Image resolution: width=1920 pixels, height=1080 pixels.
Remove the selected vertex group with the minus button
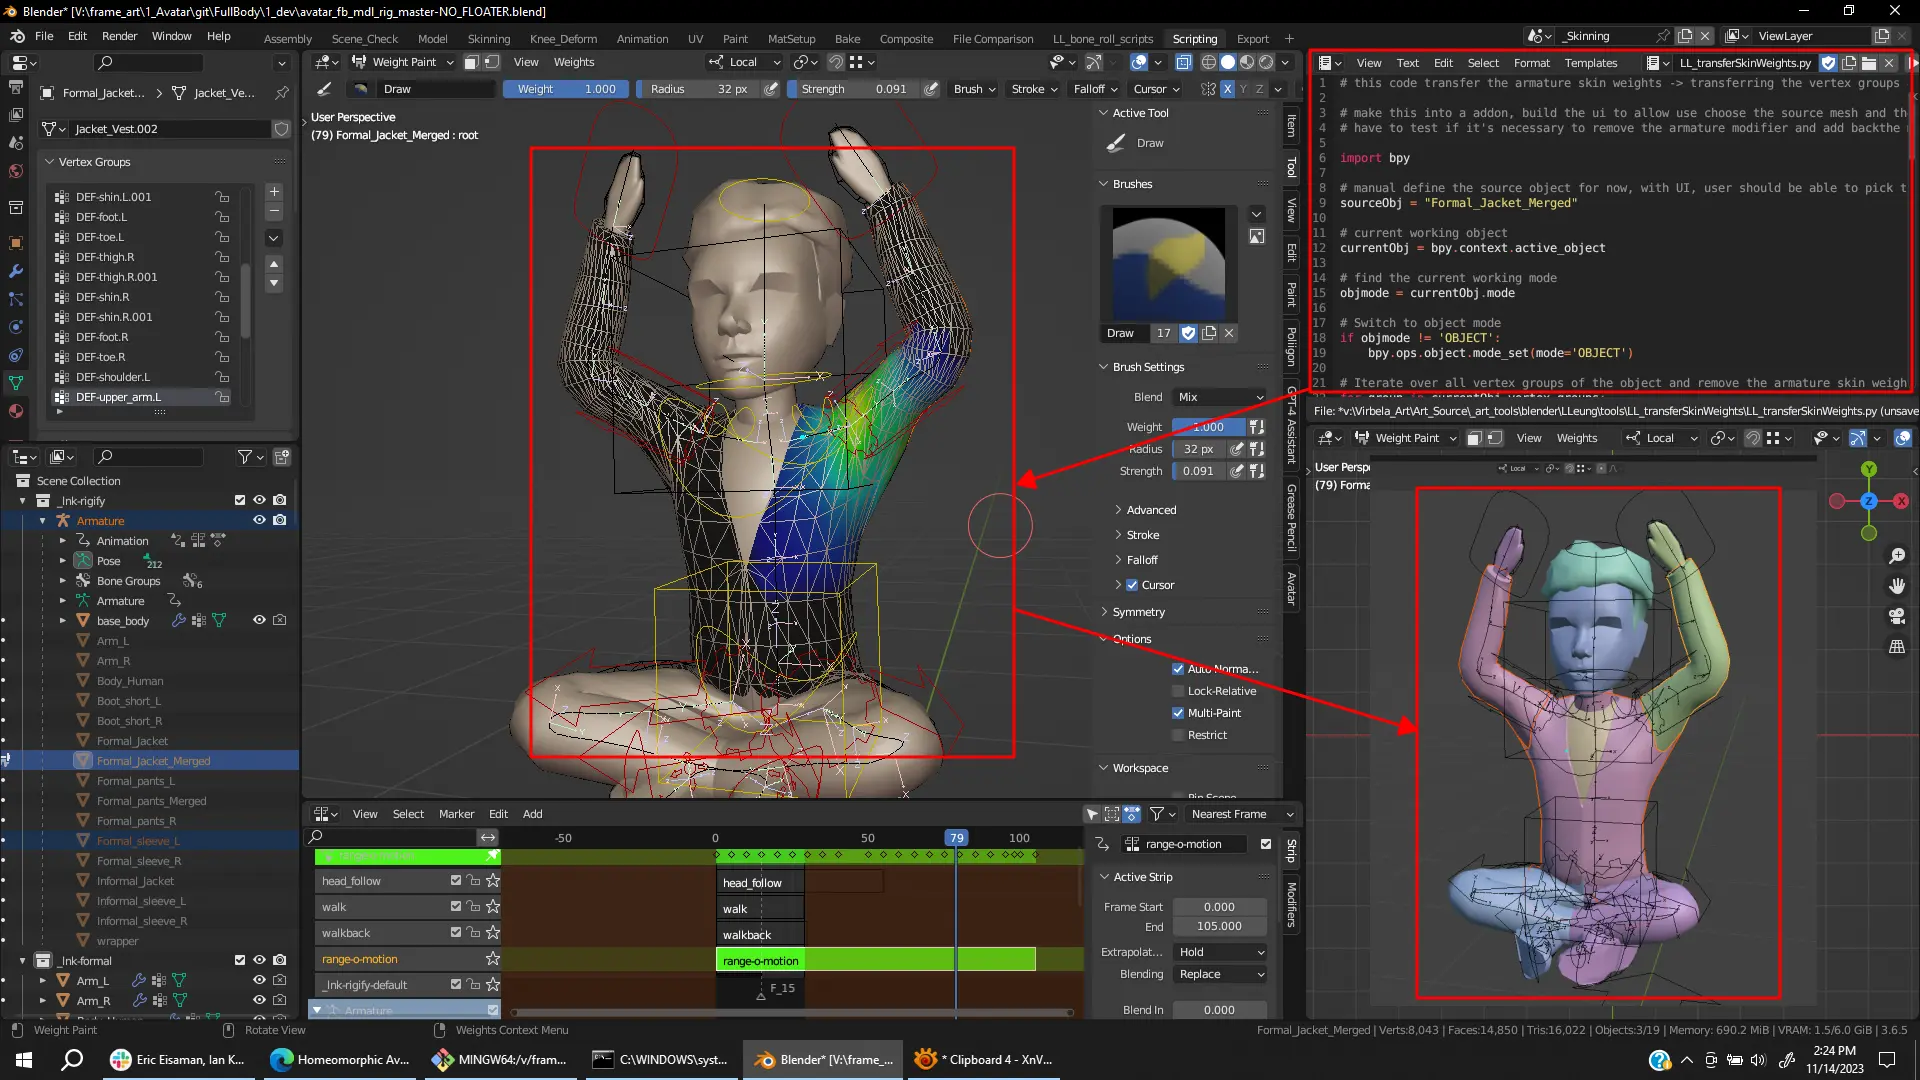274,212
